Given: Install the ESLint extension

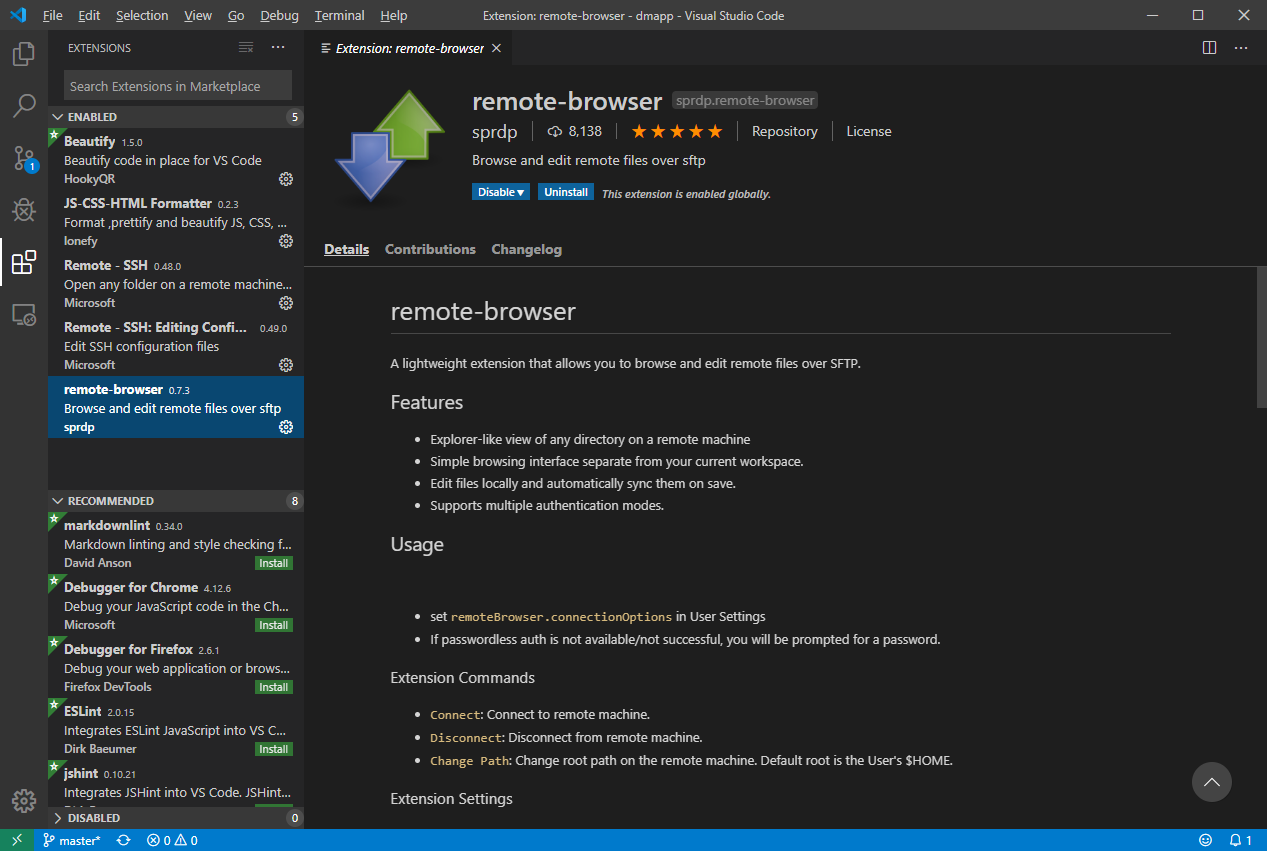Looking at the screenshot, I should point(274,749).
